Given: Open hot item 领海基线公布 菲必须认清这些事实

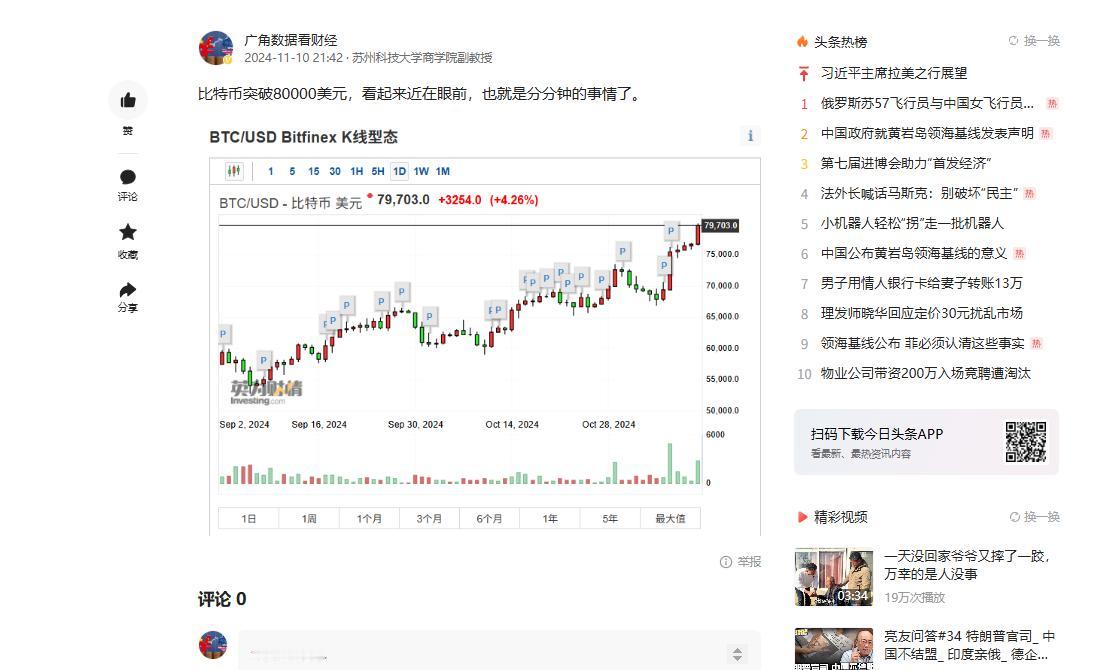Looking at the screenshot, I should coord(922,343).
